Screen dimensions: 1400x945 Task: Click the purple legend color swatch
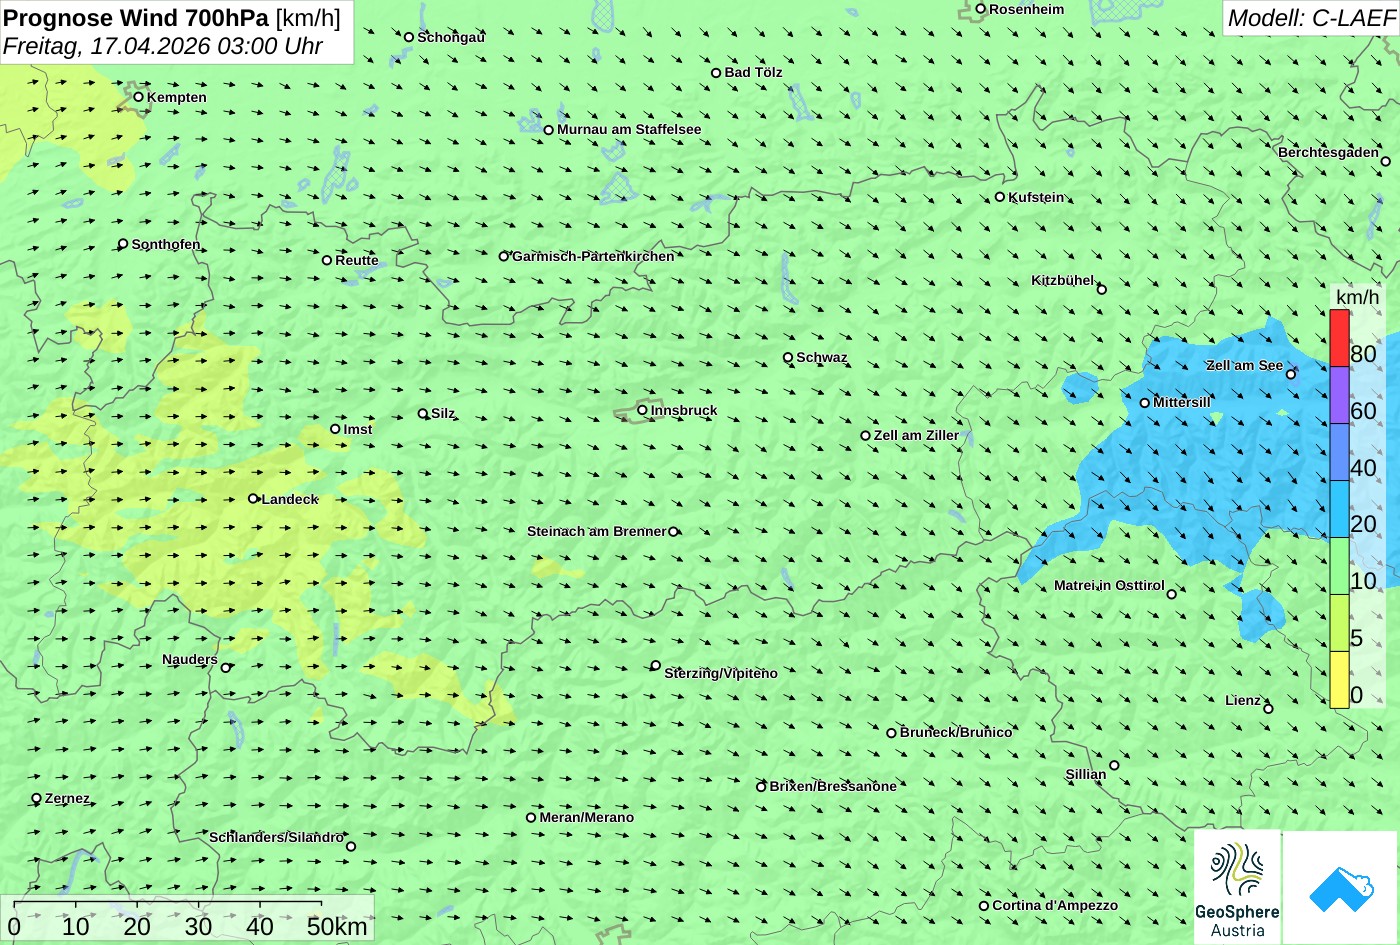click(x=1339, y=395)
